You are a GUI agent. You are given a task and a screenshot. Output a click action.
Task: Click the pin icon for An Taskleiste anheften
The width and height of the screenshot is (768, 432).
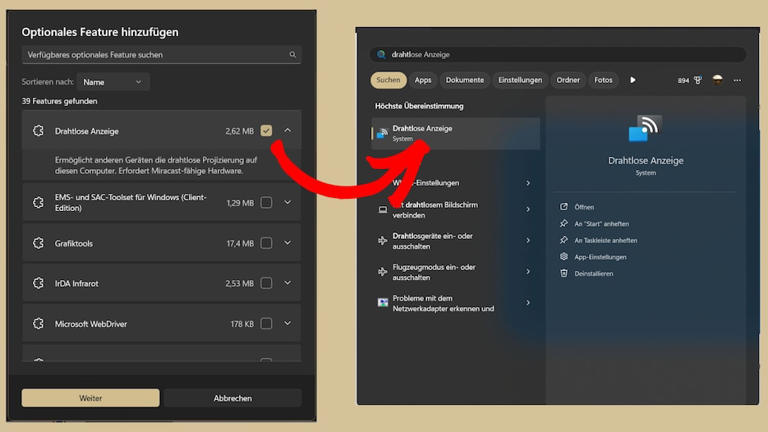pyautogui.click(x=564, y=240)
